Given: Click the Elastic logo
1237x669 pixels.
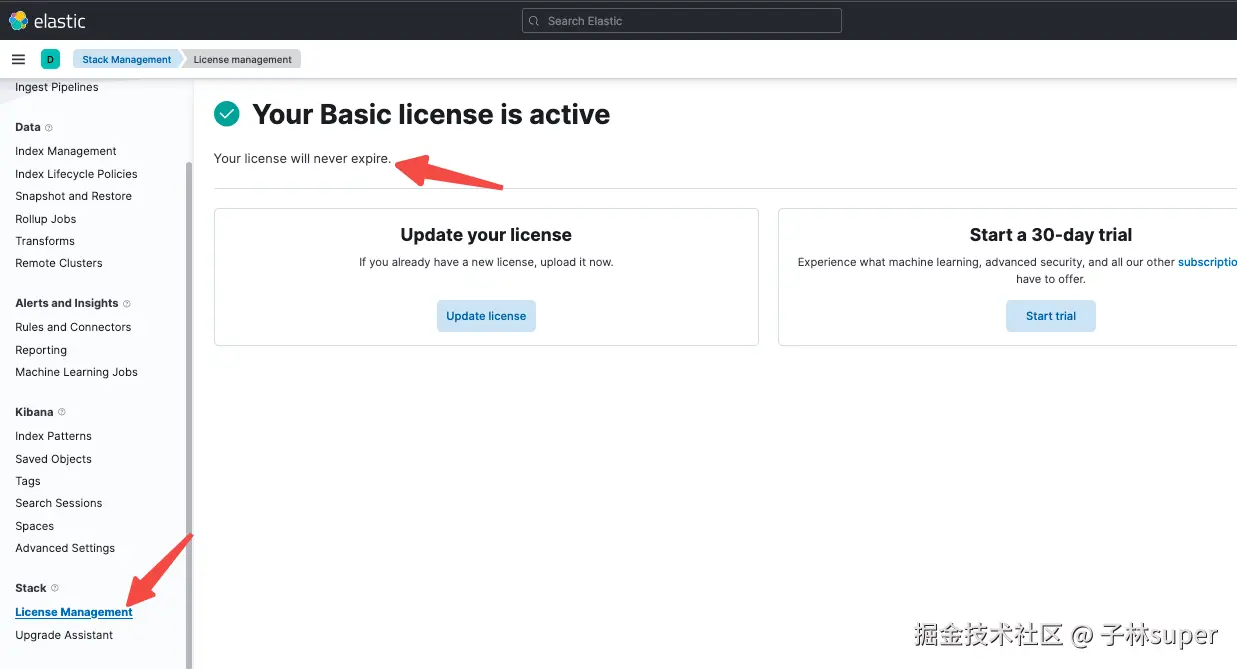Looking at the screenshot, I should click(47, 20).
